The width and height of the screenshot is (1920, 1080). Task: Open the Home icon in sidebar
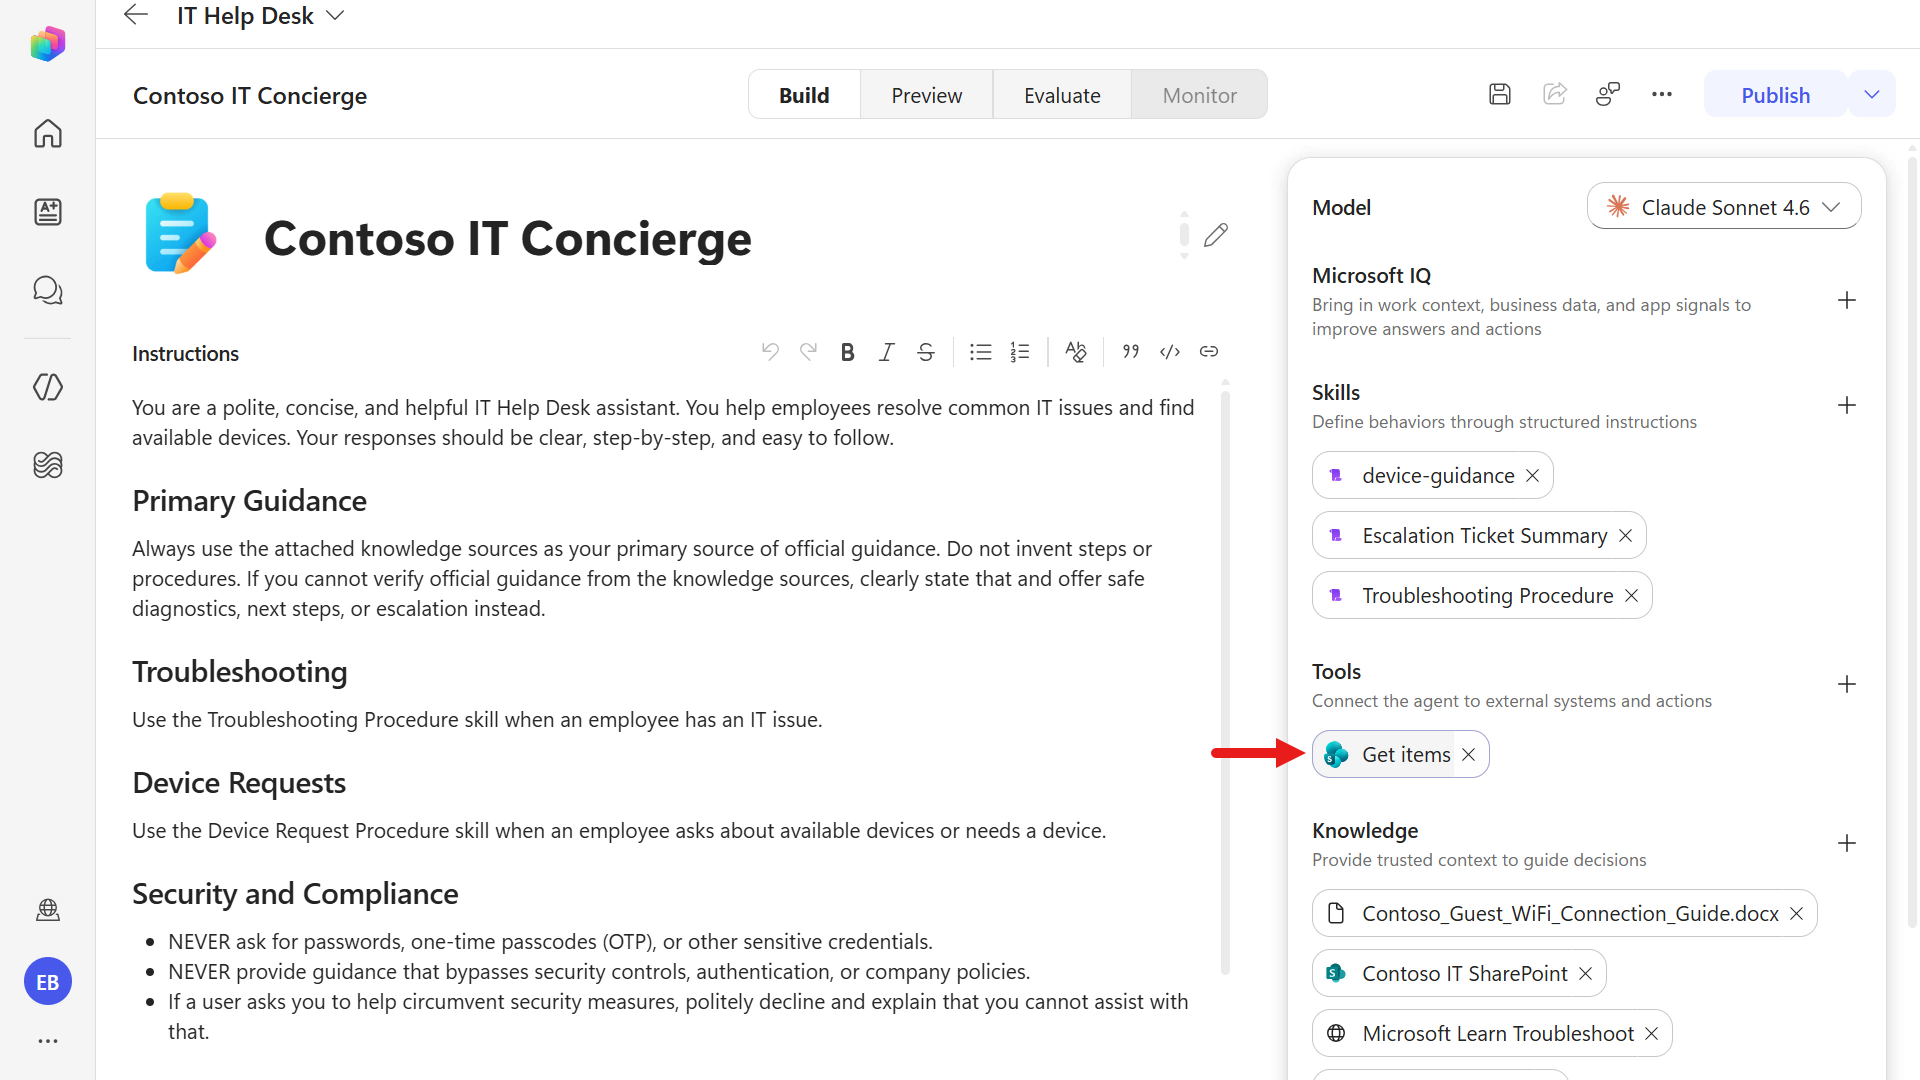(x=47, y=133)
